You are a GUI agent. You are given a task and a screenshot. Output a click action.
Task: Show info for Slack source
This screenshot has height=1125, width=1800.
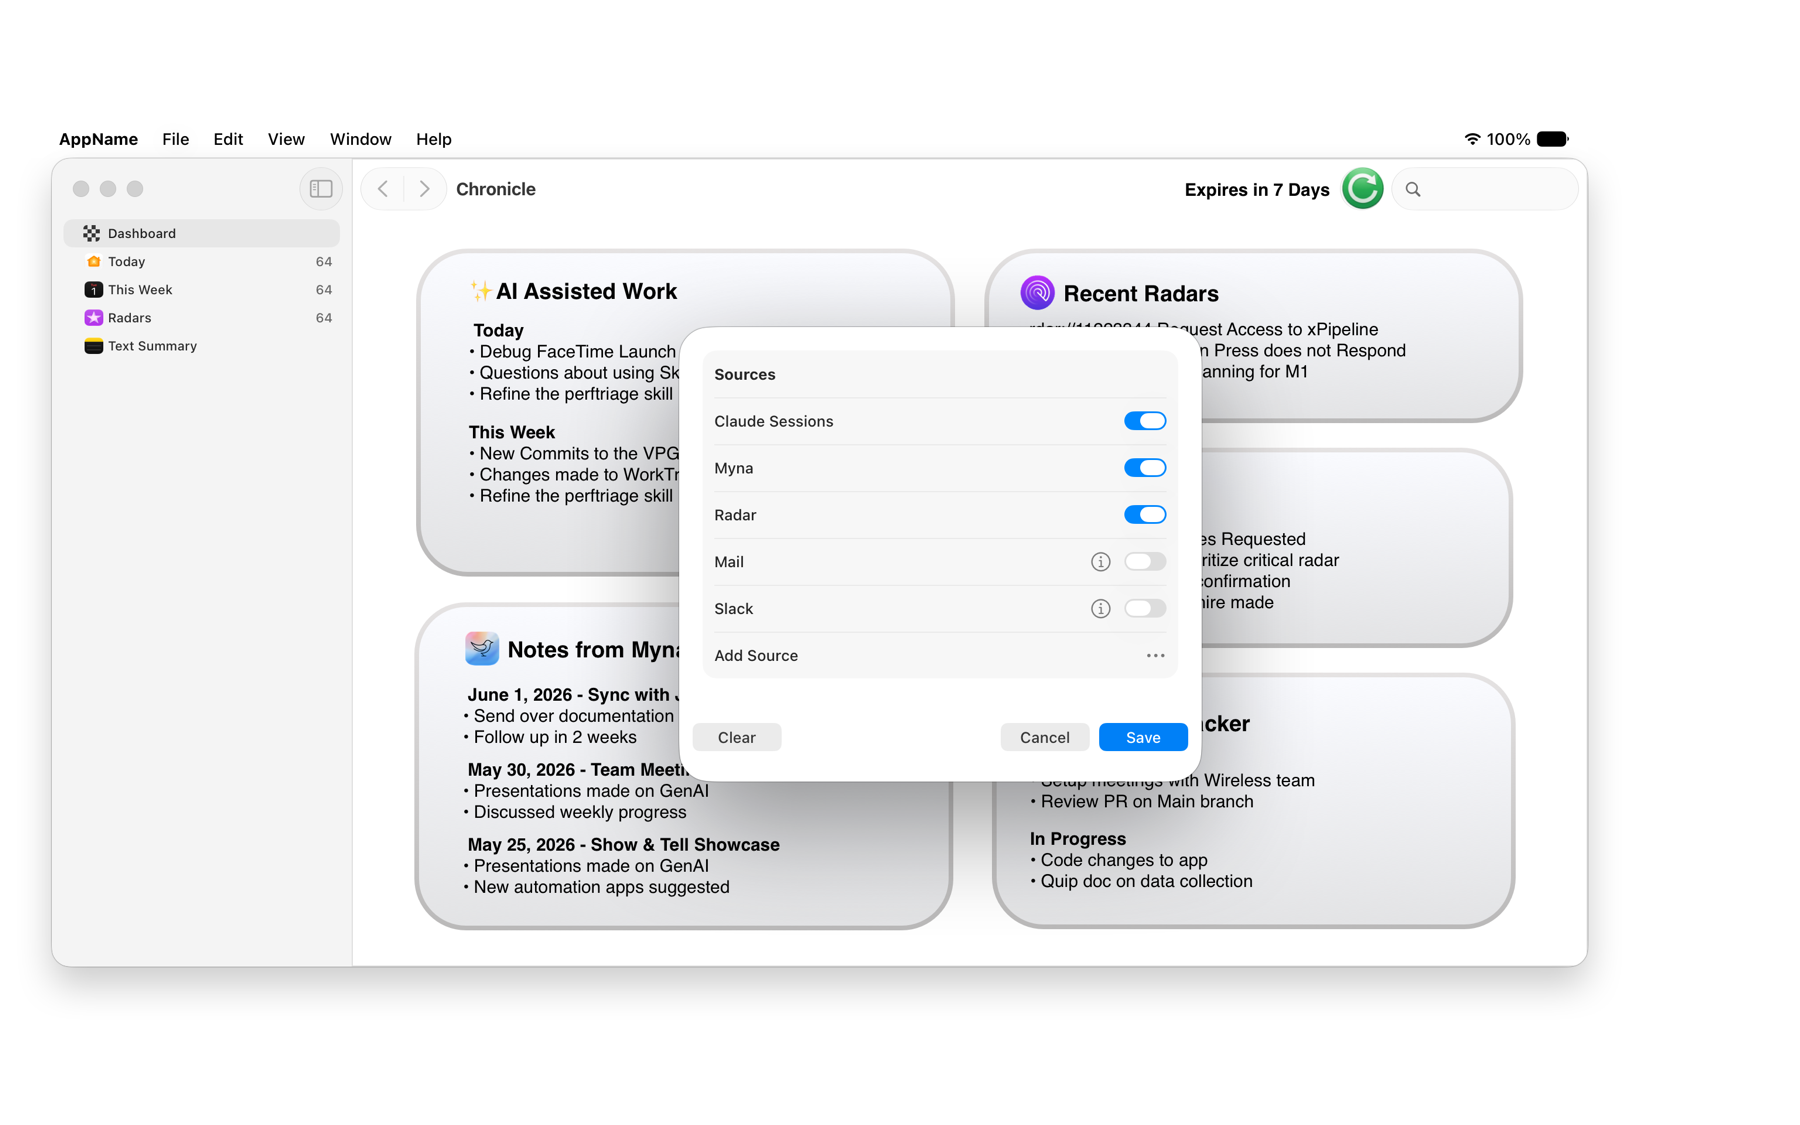tap(1100, 609)
